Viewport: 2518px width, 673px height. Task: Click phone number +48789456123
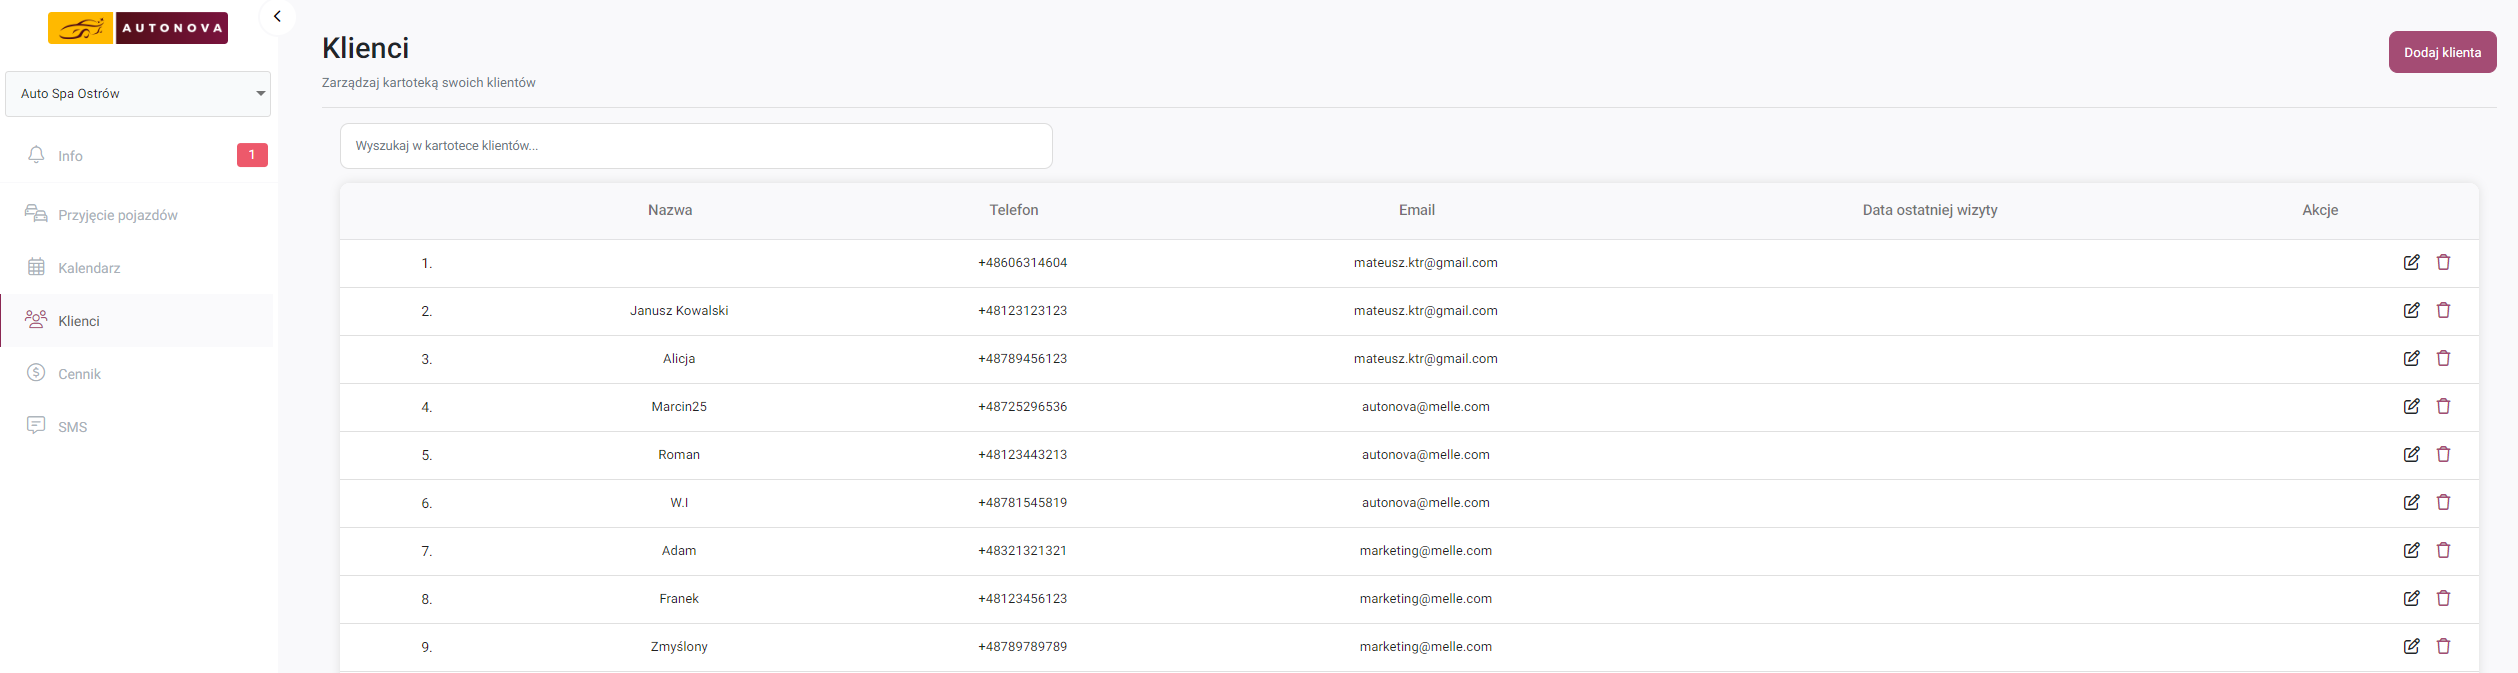[x=1022, y=359]
